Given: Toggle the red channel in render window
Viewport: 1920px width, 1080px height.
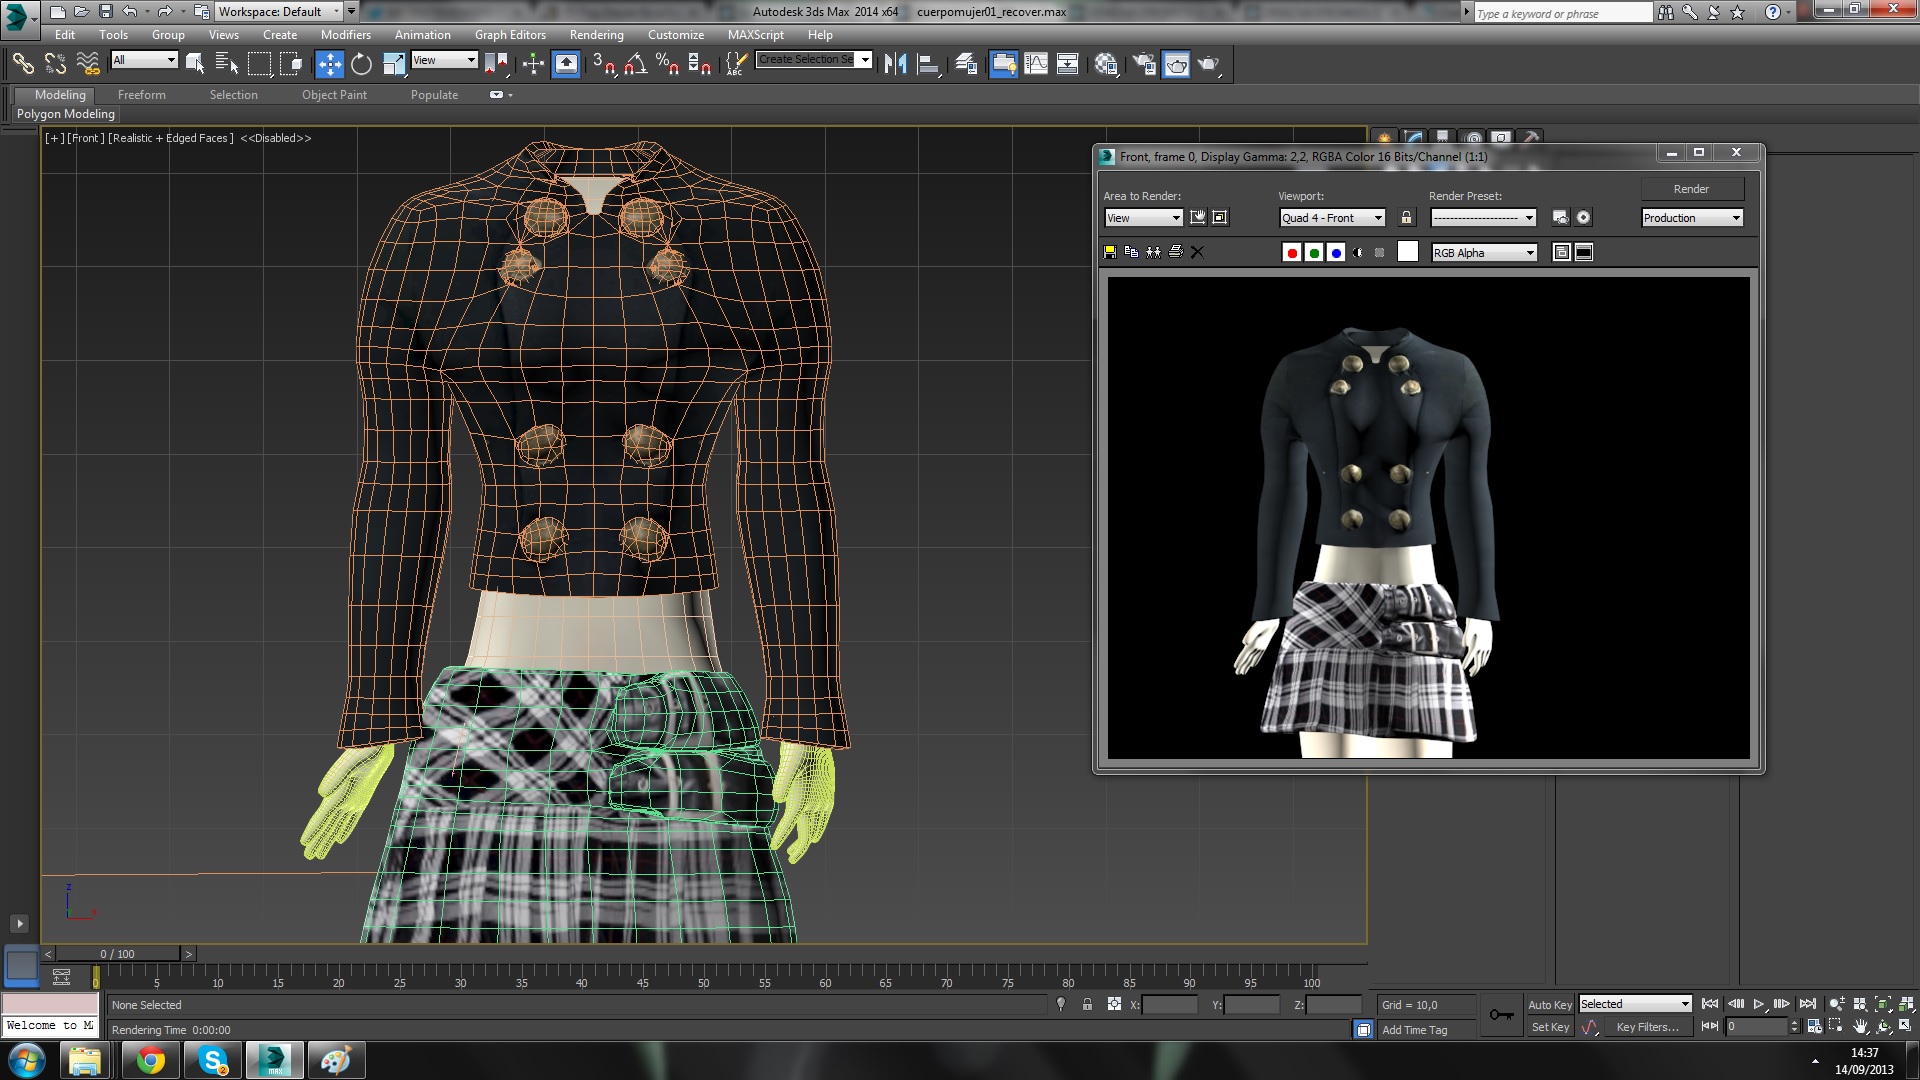Looking at the screenshot, I should tap(1292, 253).
